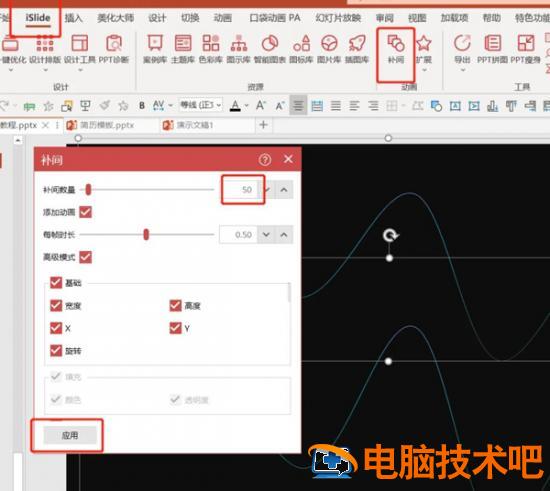Image resolution: width=550 pixels, height=491 pixels.
Task: Increase font size with larger A icon
Action: pyautogui.click(x=261, y=105)
